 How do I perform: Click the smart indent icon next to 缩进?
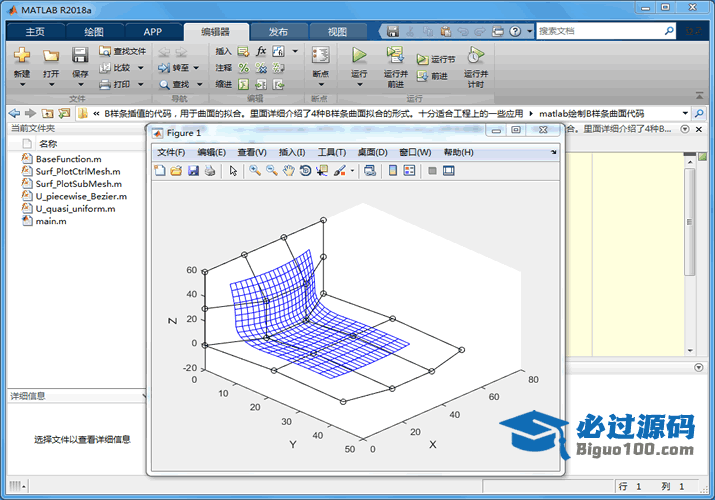[x=244, y=84]
